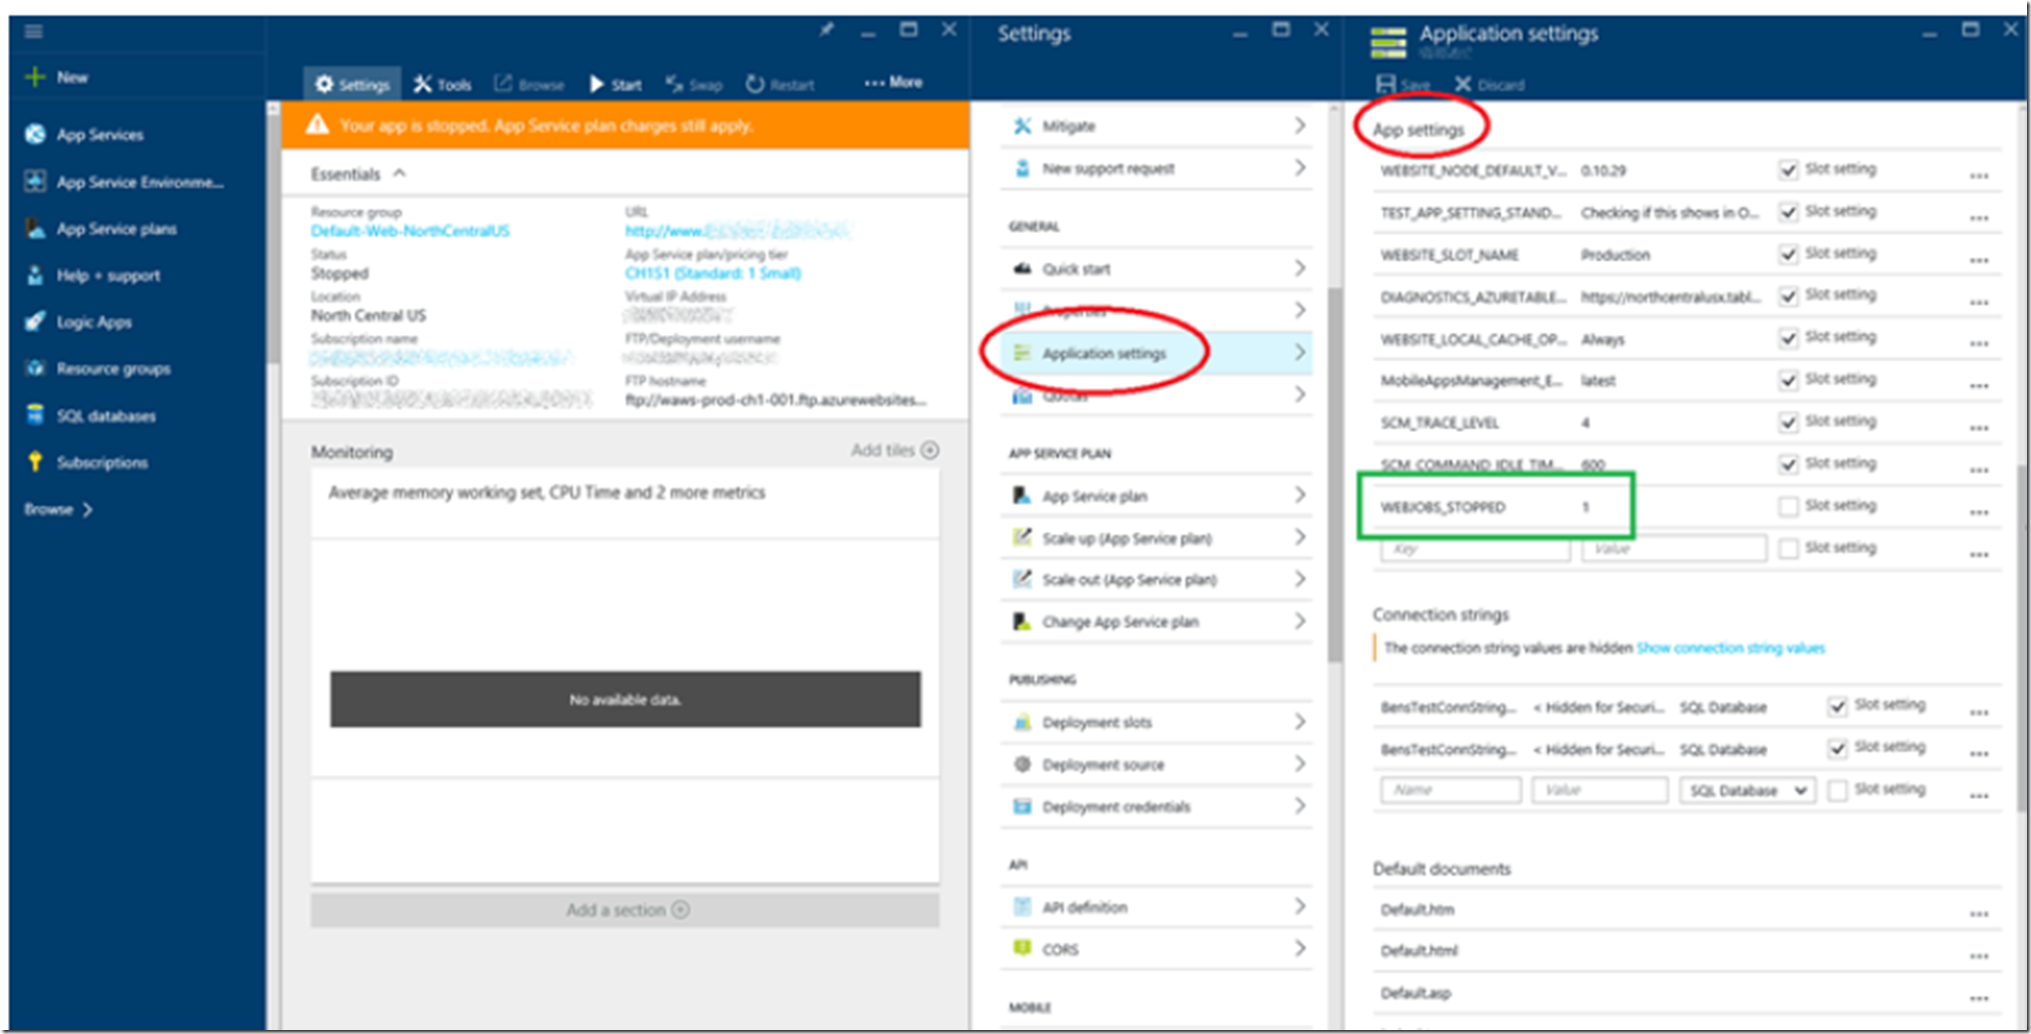Click Show connection string values link
This screenshot has height=1034, width=2031.
point(1730,649)
